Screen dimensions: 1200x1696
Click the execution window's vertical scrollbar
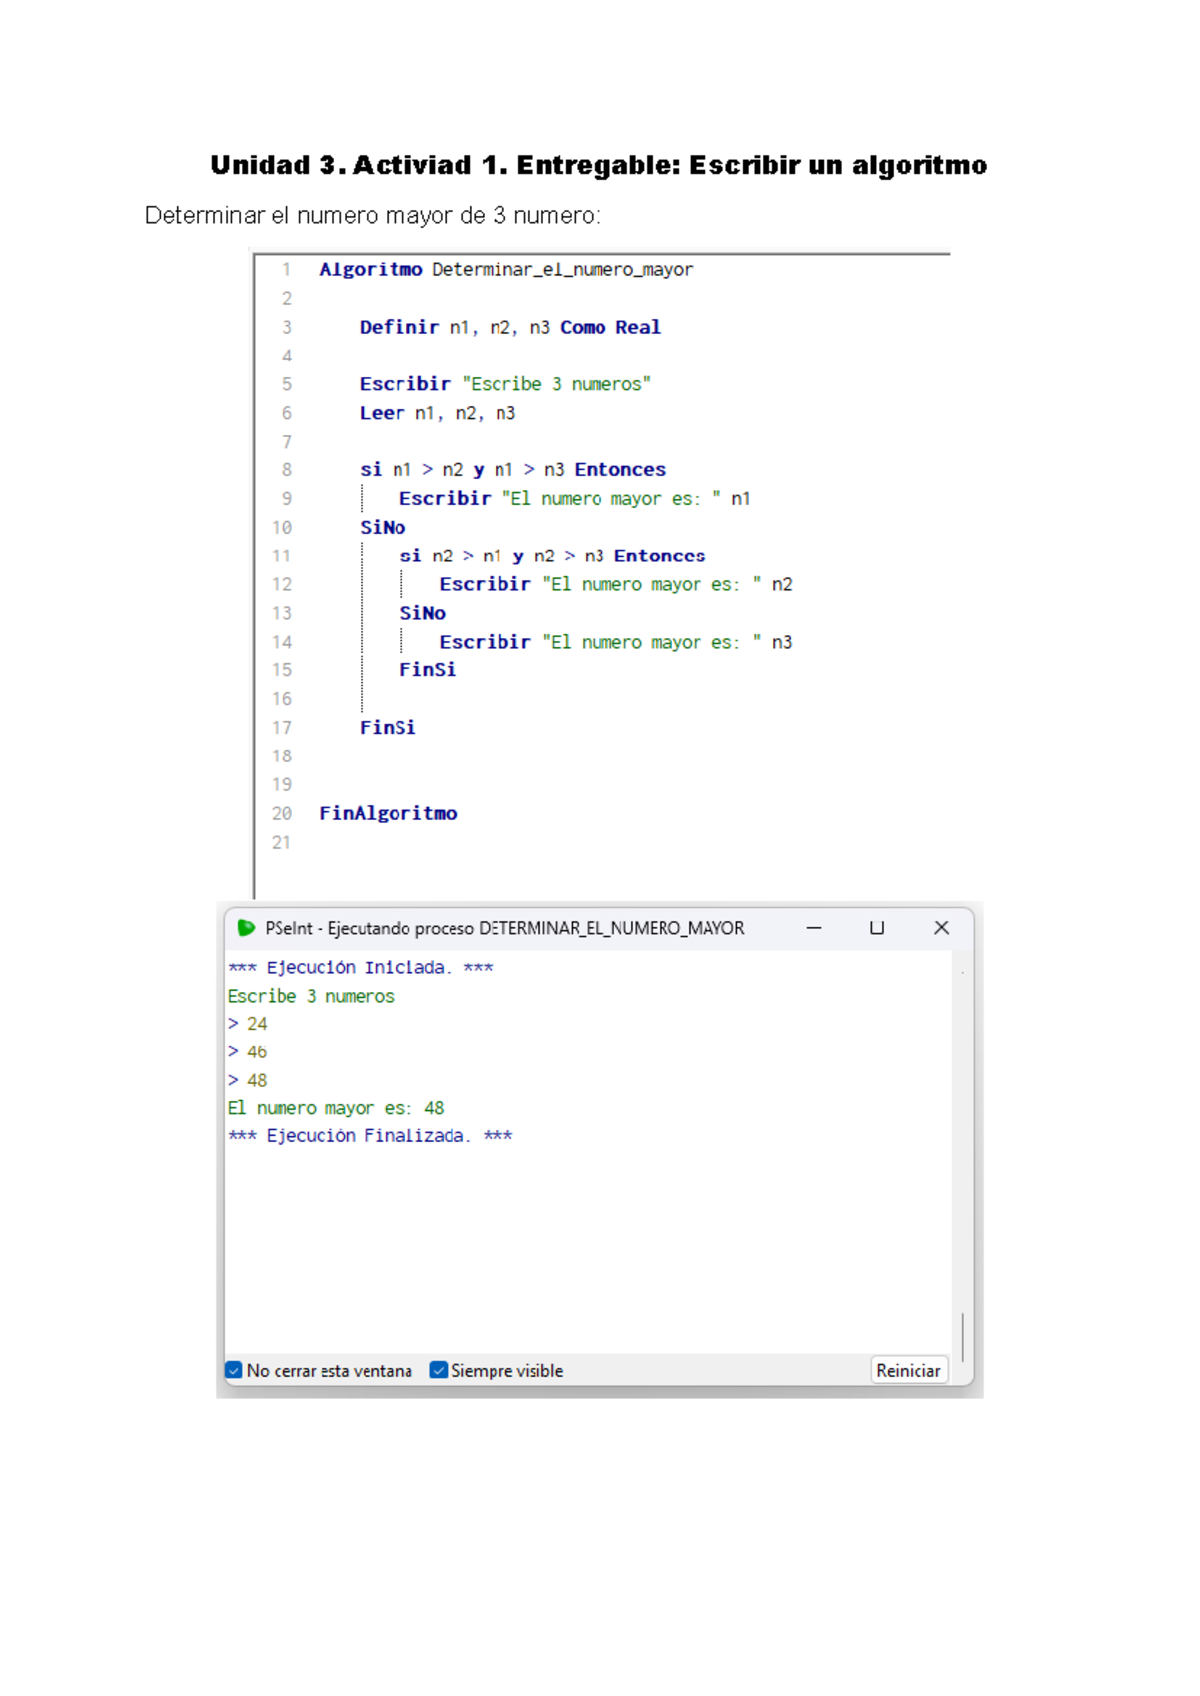(962, 1336)
